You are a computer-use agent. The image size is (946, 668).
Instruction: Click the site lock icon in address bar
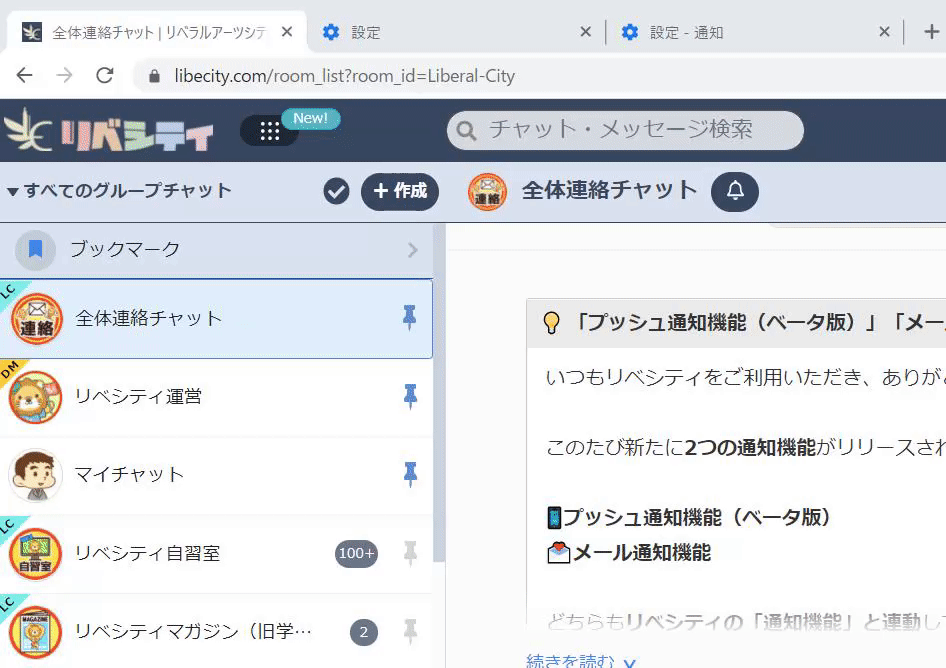(x=154, y=76)
